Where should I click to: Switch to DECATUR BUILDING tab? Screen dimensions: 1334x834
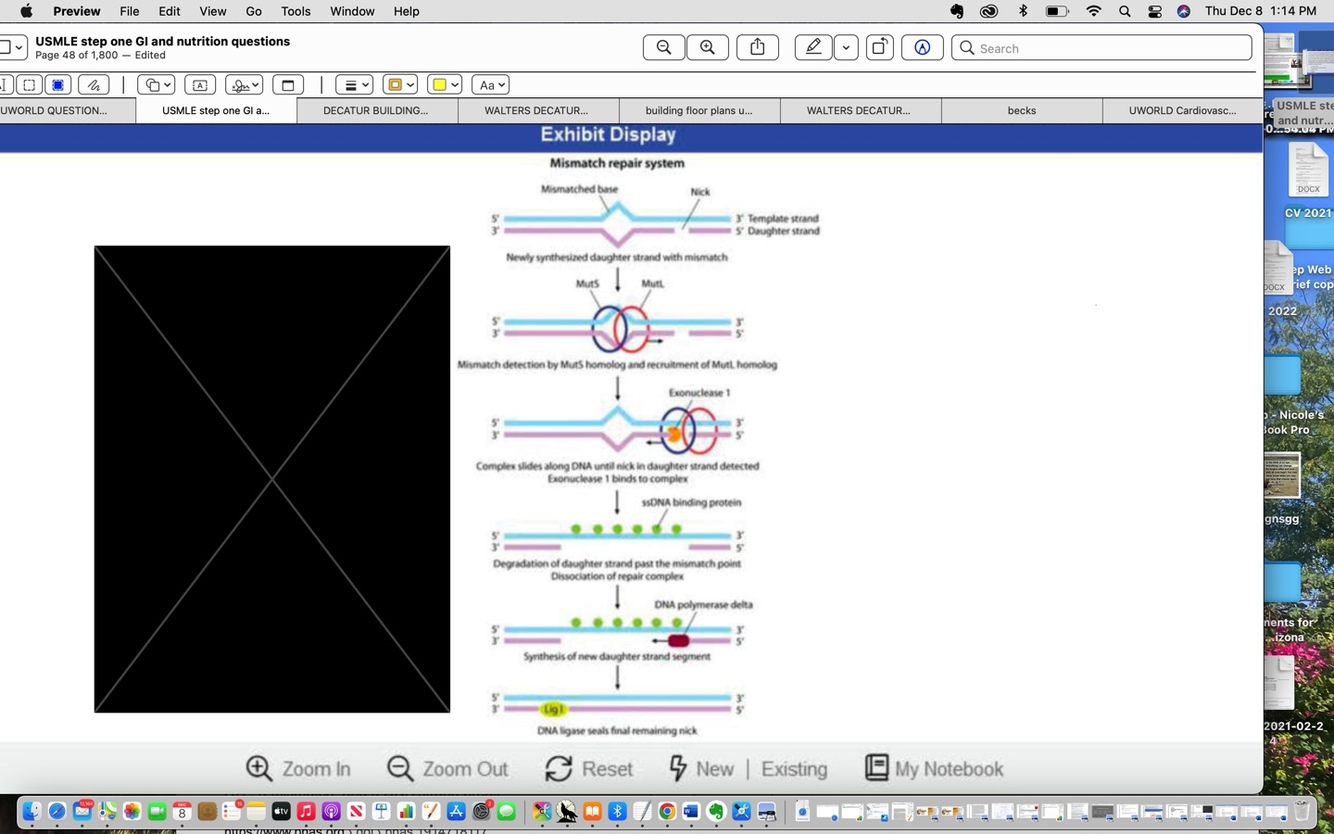tap(376, 111)
